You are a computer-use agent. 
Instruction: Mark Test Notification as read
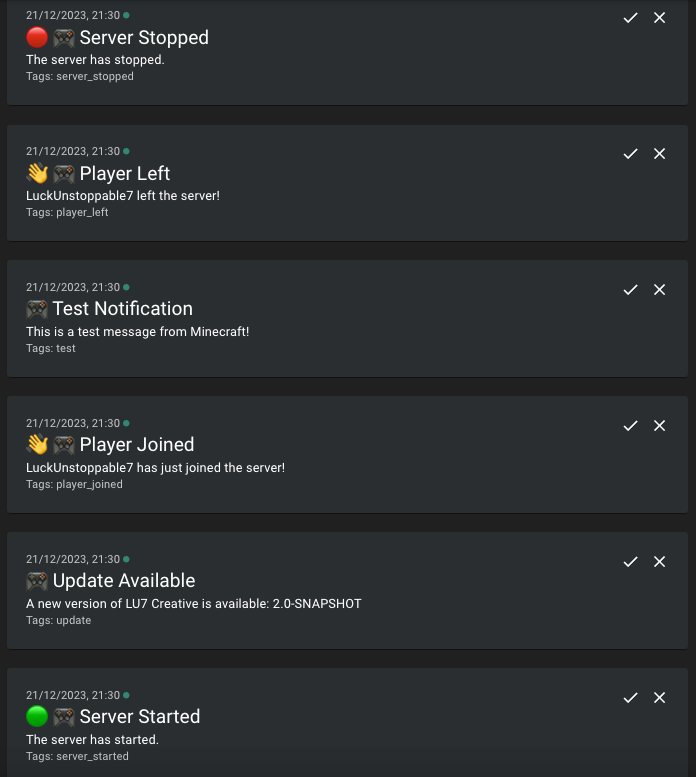click(x=630, y=290)
